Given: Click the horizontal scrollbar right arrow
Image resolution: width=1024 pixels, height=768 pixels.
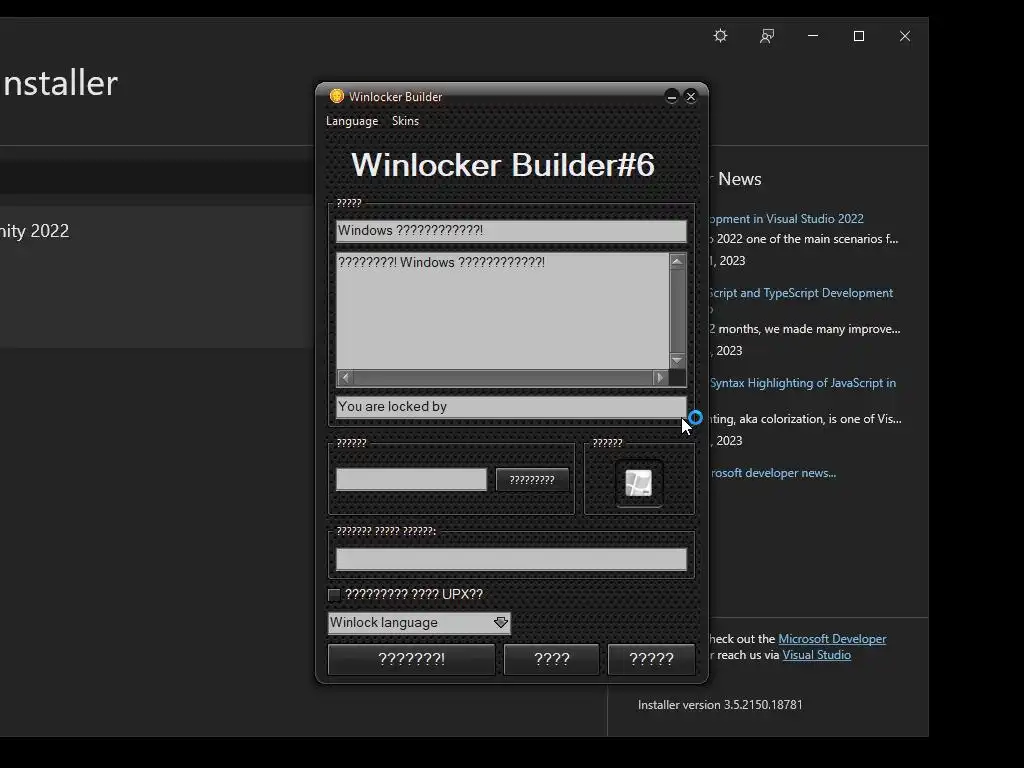Looking at the screenshot, I should point(660,377).
